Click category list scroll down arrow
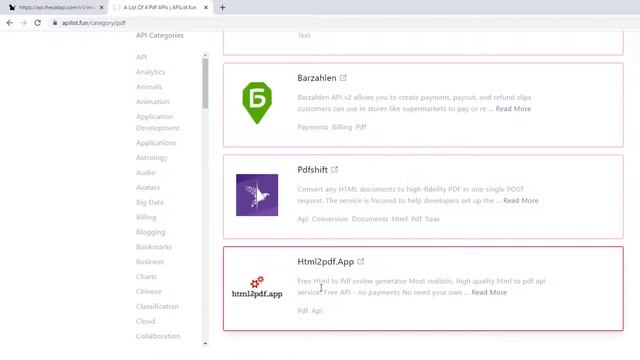 point(205,344)
